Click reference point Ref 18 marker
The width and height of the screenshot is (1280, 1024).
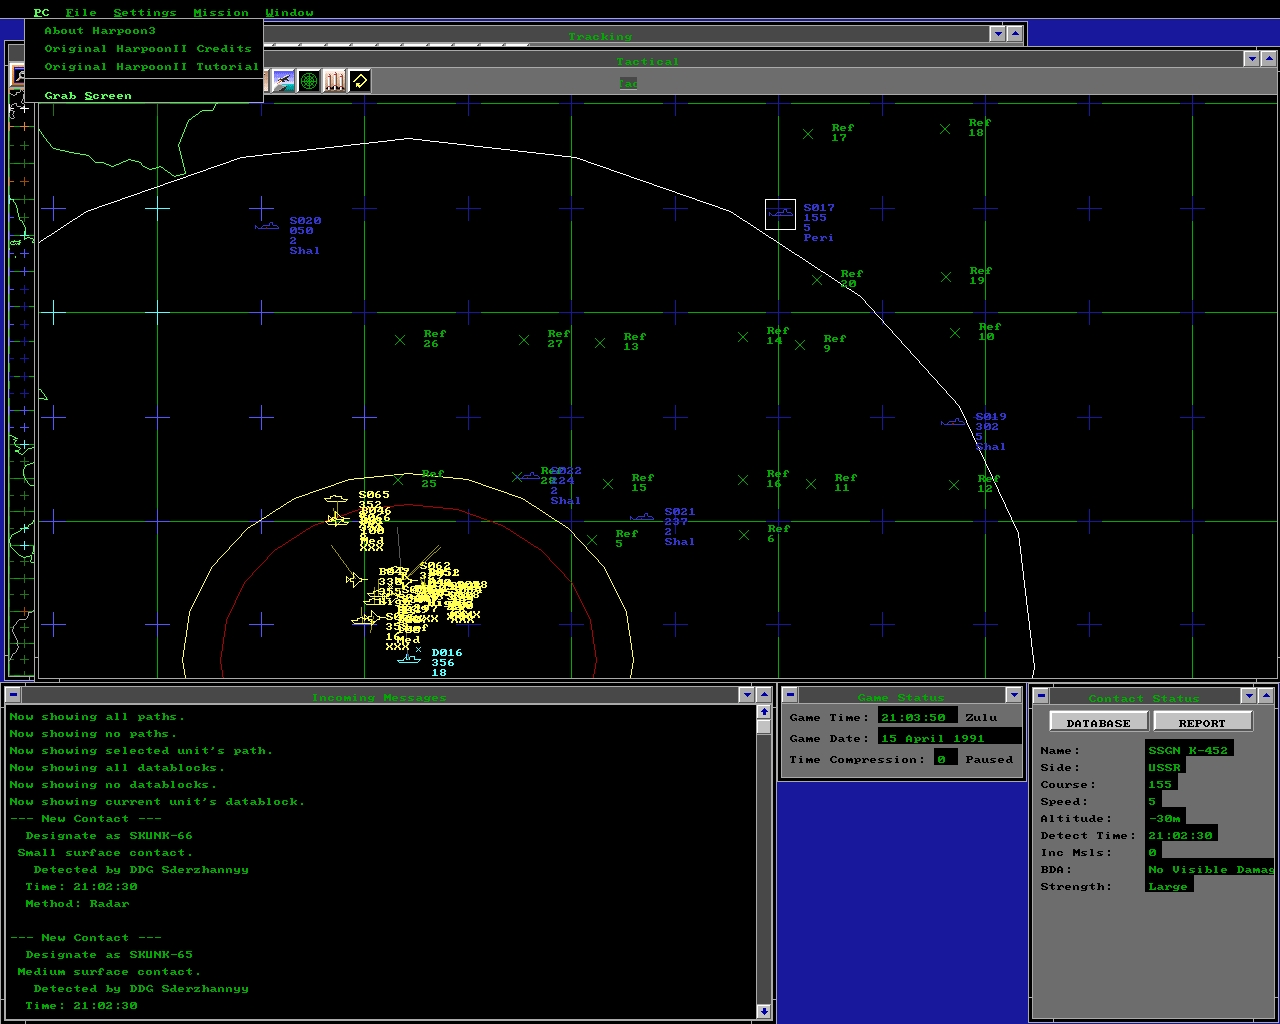pyautogui.click(x=945, y=129)
